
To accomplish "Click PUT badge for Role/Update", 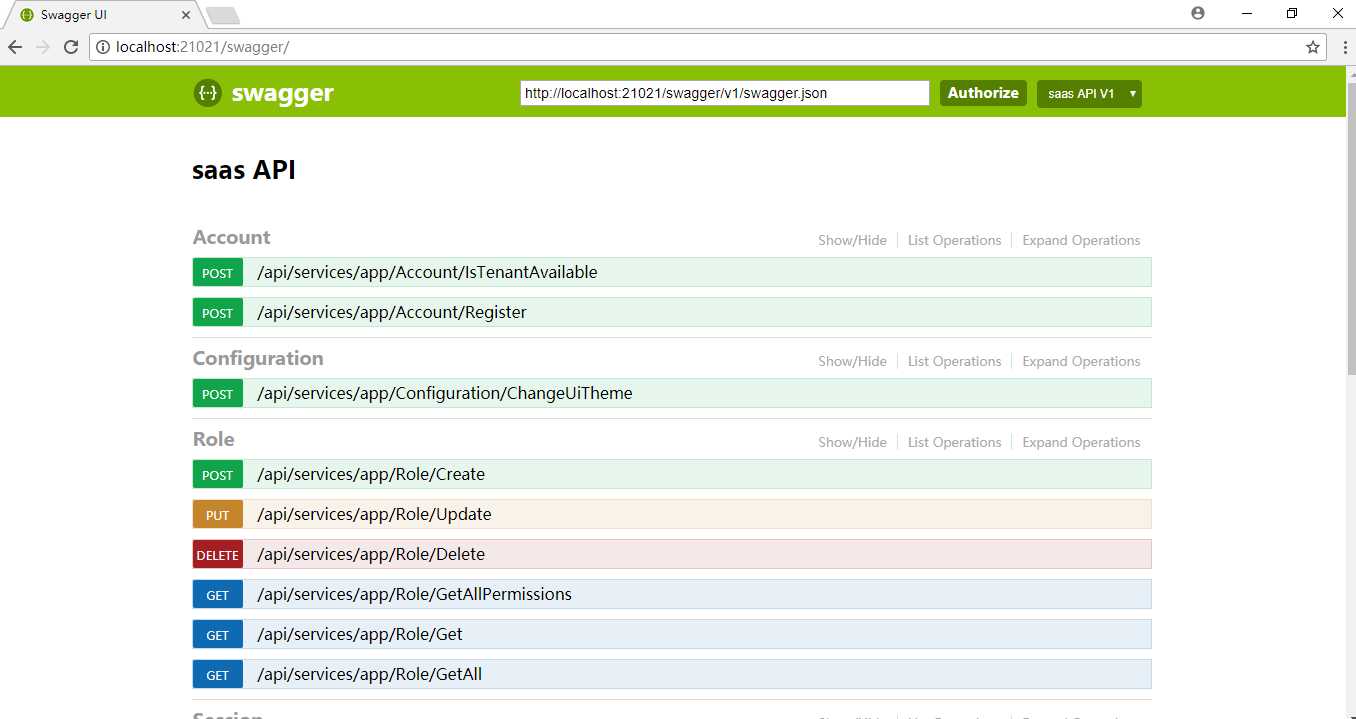I will (x=218, y=515).
